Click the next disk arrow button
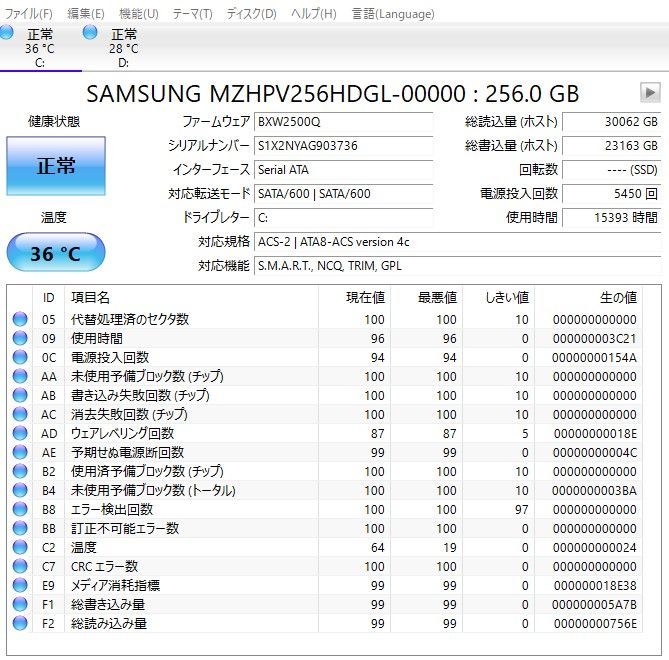 650,93
